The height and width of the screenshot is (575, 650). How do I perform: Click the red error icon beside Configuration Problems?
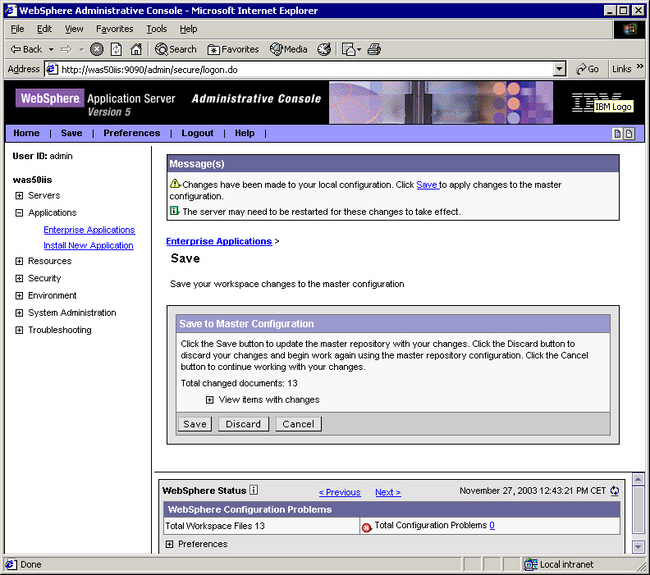366,527
